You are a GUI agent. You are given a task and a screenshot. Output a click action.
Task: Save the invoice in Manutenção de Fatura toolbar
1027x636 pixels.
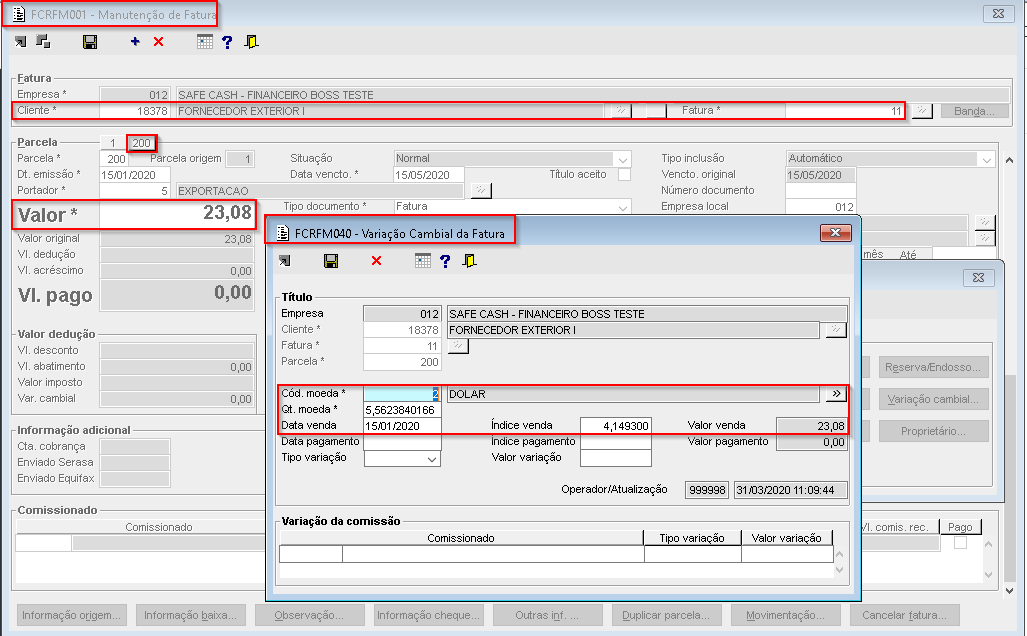pos(90,42)
